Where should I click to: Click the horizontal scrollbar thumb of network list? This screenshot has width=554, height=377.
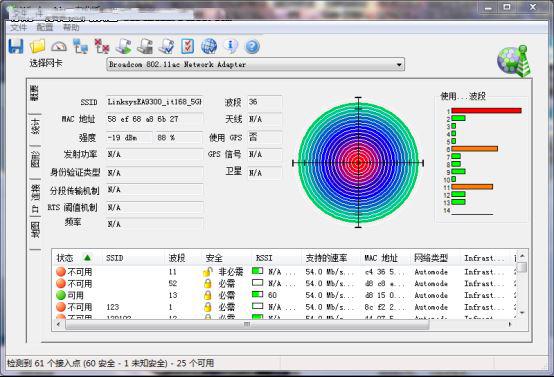coord(247,324)
